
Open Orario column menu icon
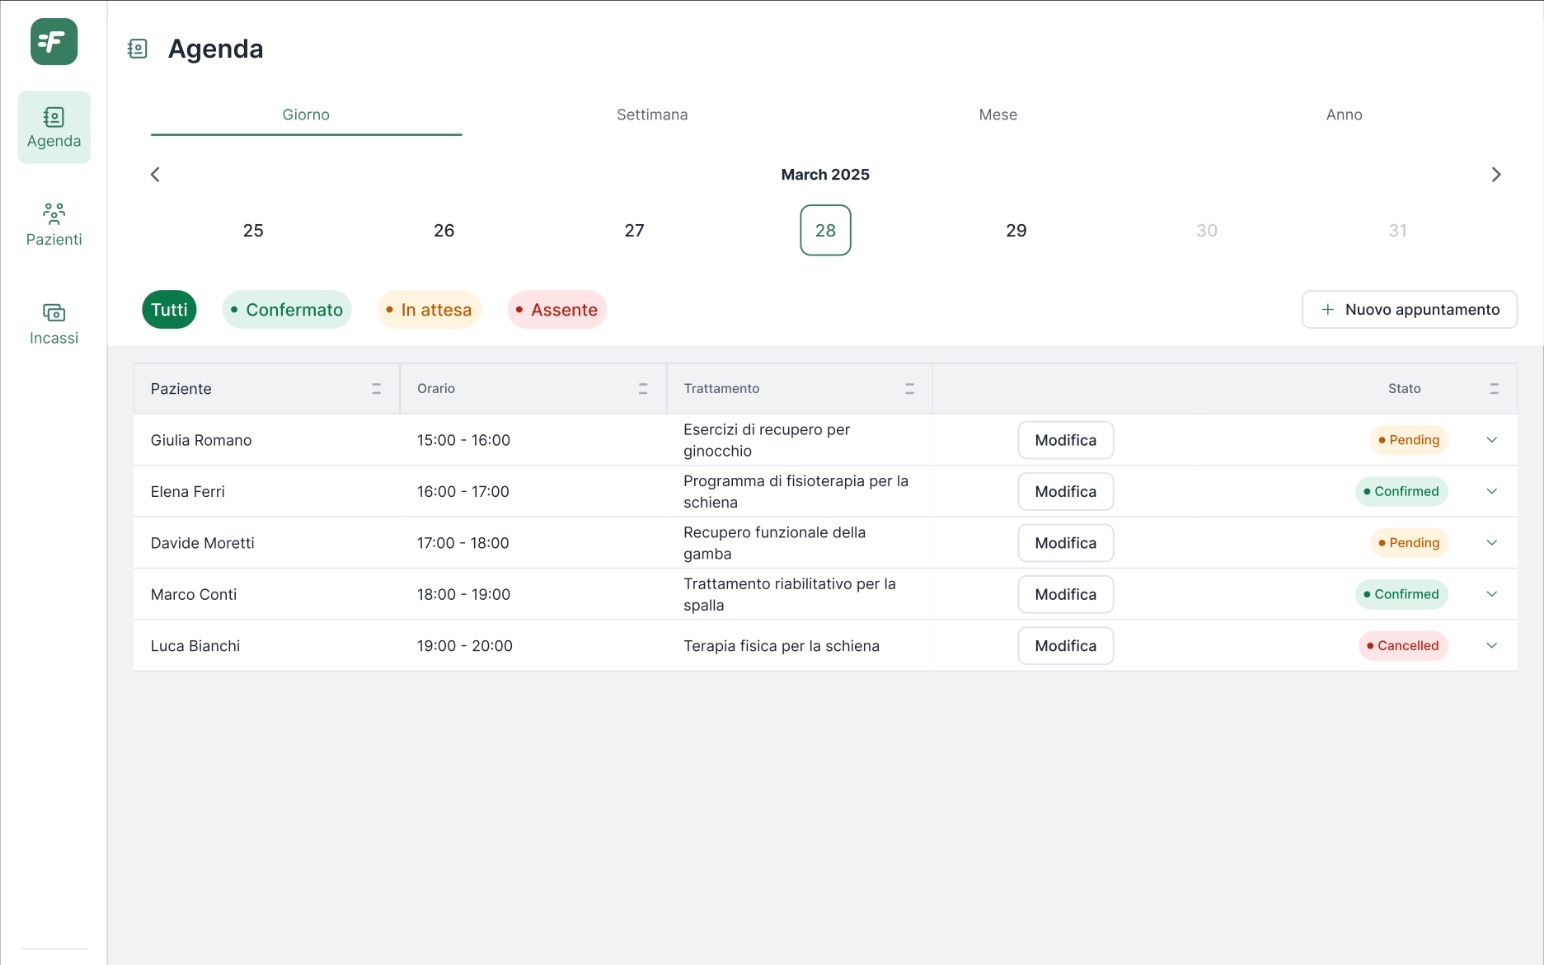643,389
